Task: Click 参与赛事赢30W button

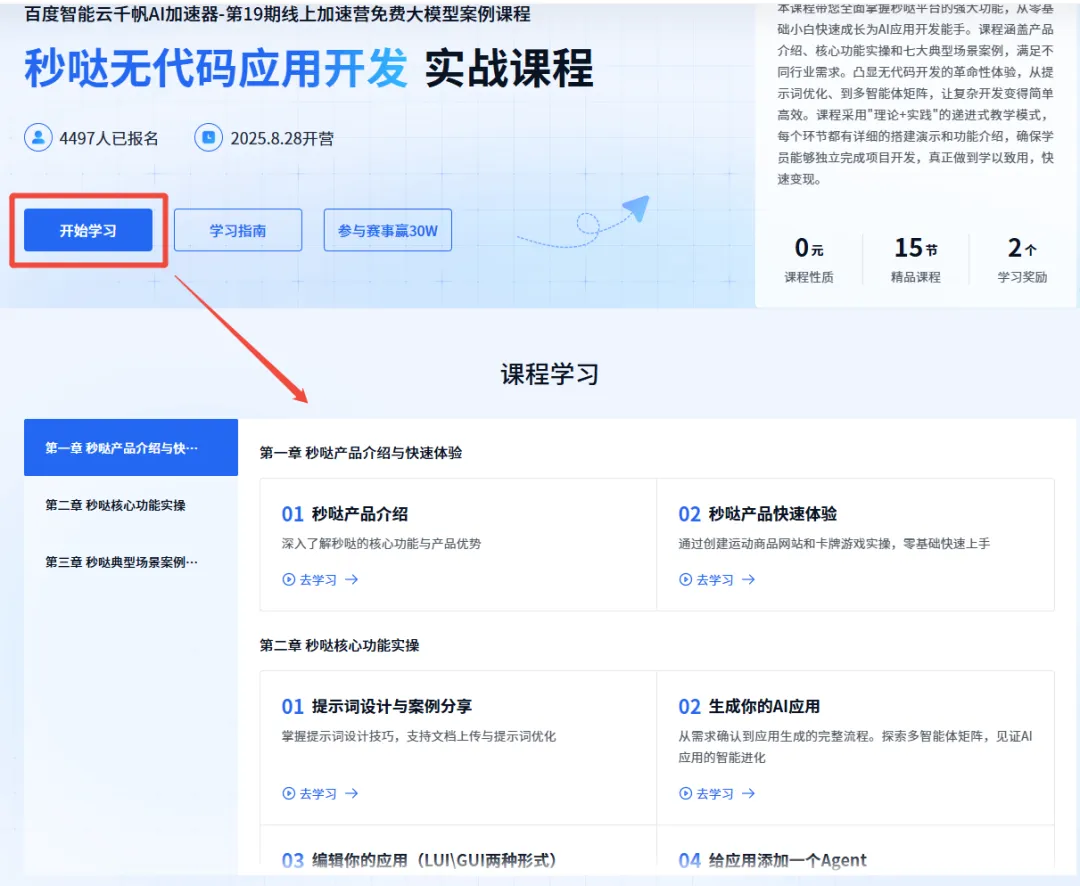Action: point(388,230)
